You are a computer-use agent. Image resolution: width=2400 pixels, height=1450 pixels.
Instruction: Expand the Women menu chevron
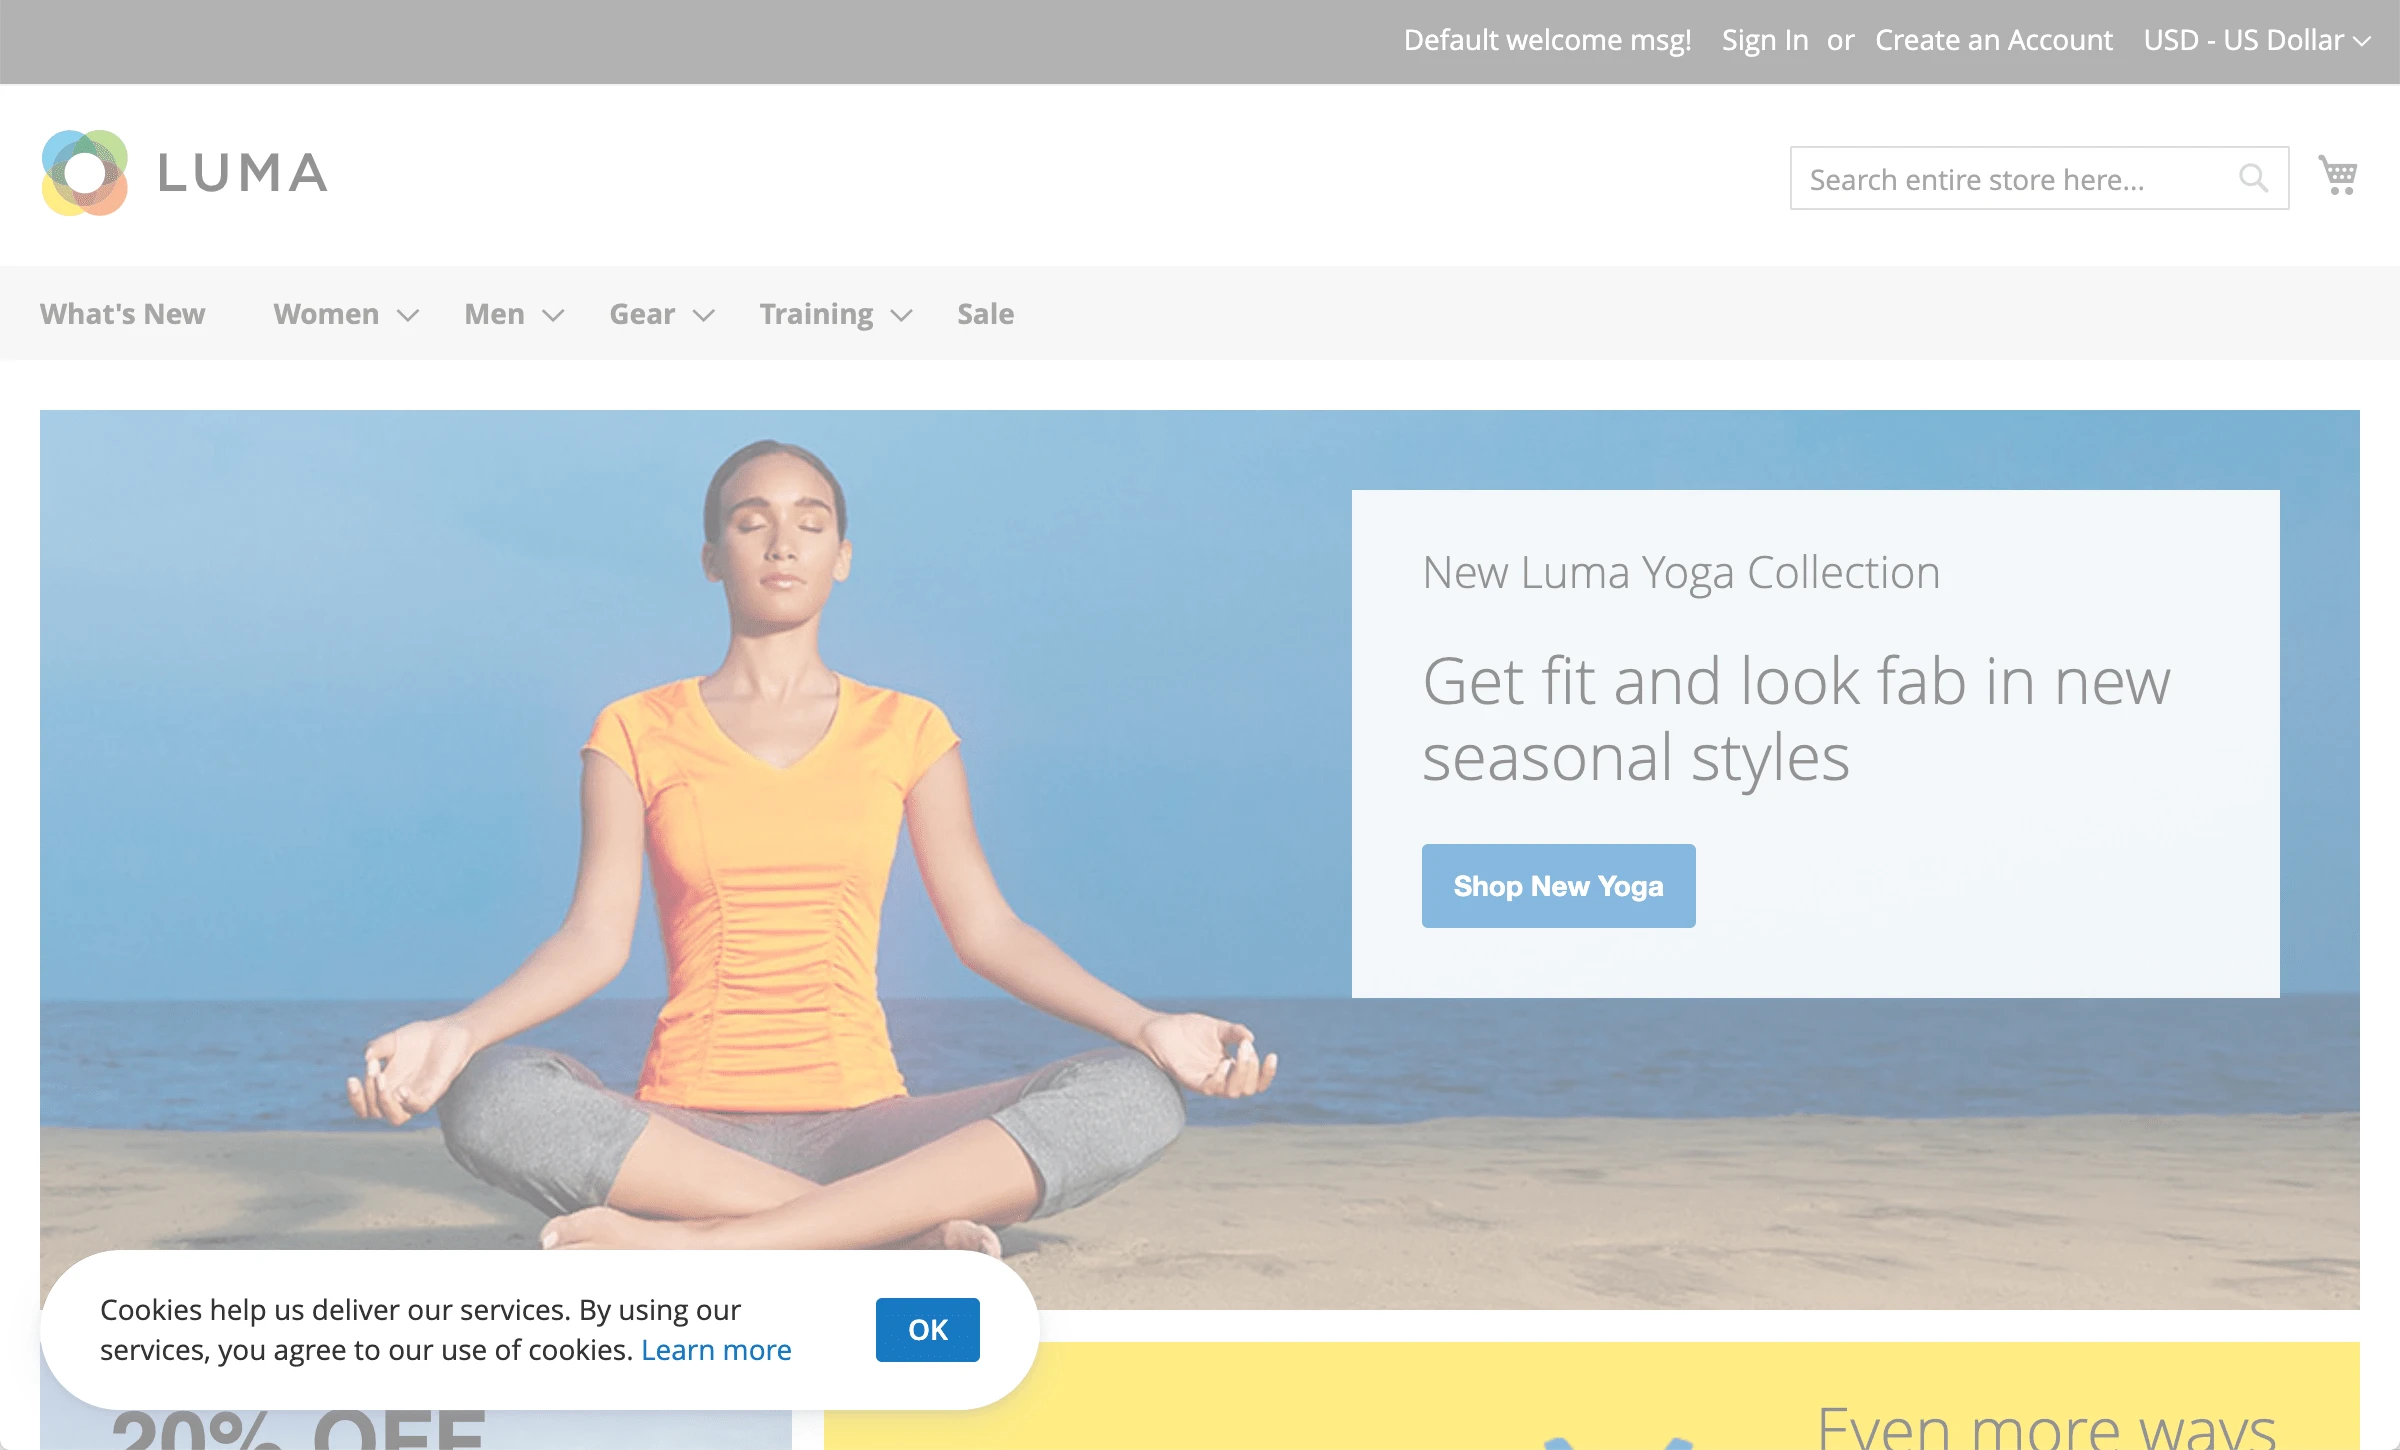408,316
